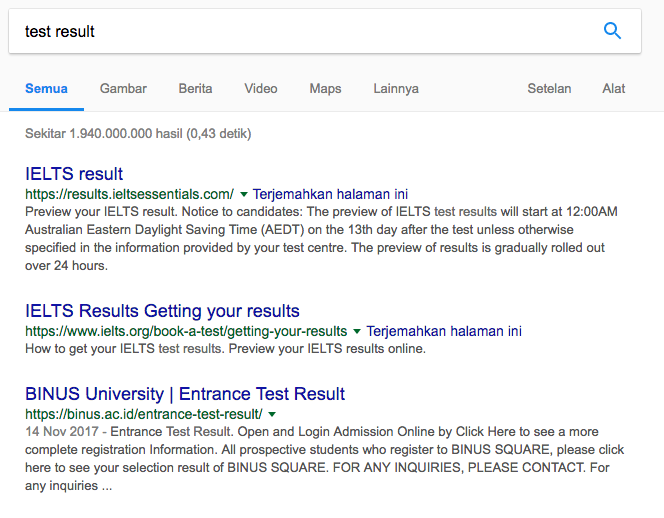The width and height of the screenshot is (664, 518).
Task: Switch to the Video tab
Action: (261, 89)
